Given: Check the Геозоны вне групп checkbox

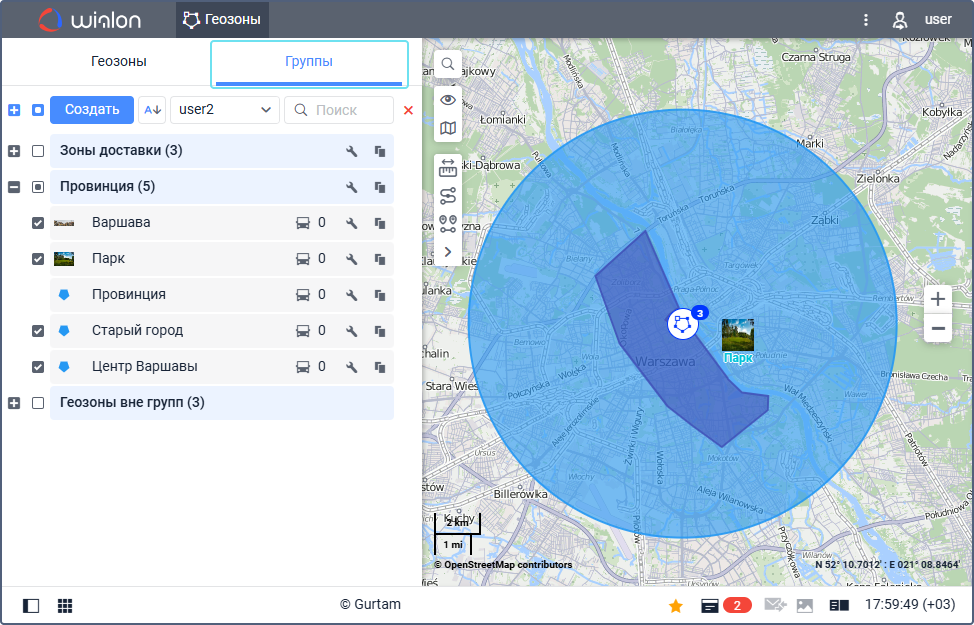Looking at the screenshot, I should coord(38,403).
